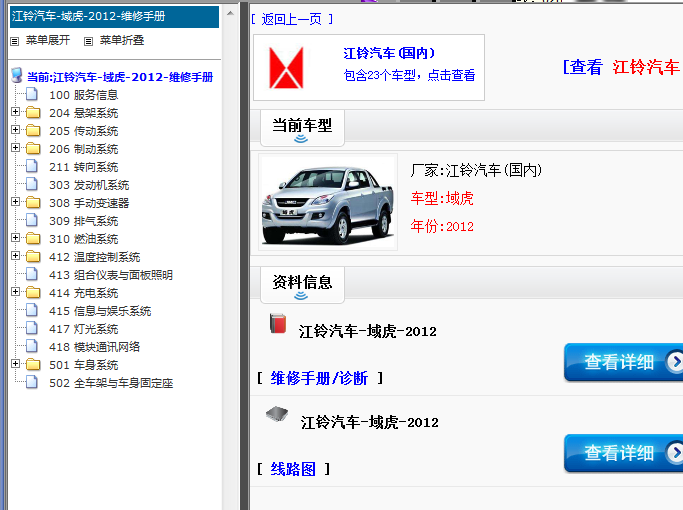Click the 菜单折叠 collapse menu icon
The height and width of the screenshot is (510, 683).
[x=89, y=41]
